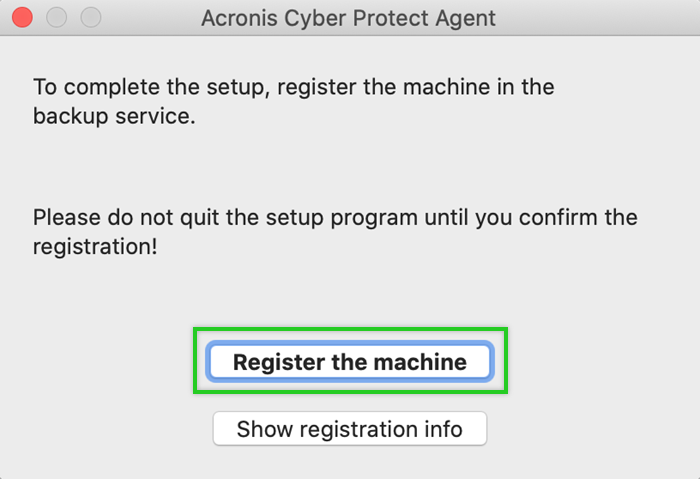Image resolution: width=700 pixels, height=479 pixels.
Task: Click the 'registration!' text at the warning's end
Action: pos(95,245)
